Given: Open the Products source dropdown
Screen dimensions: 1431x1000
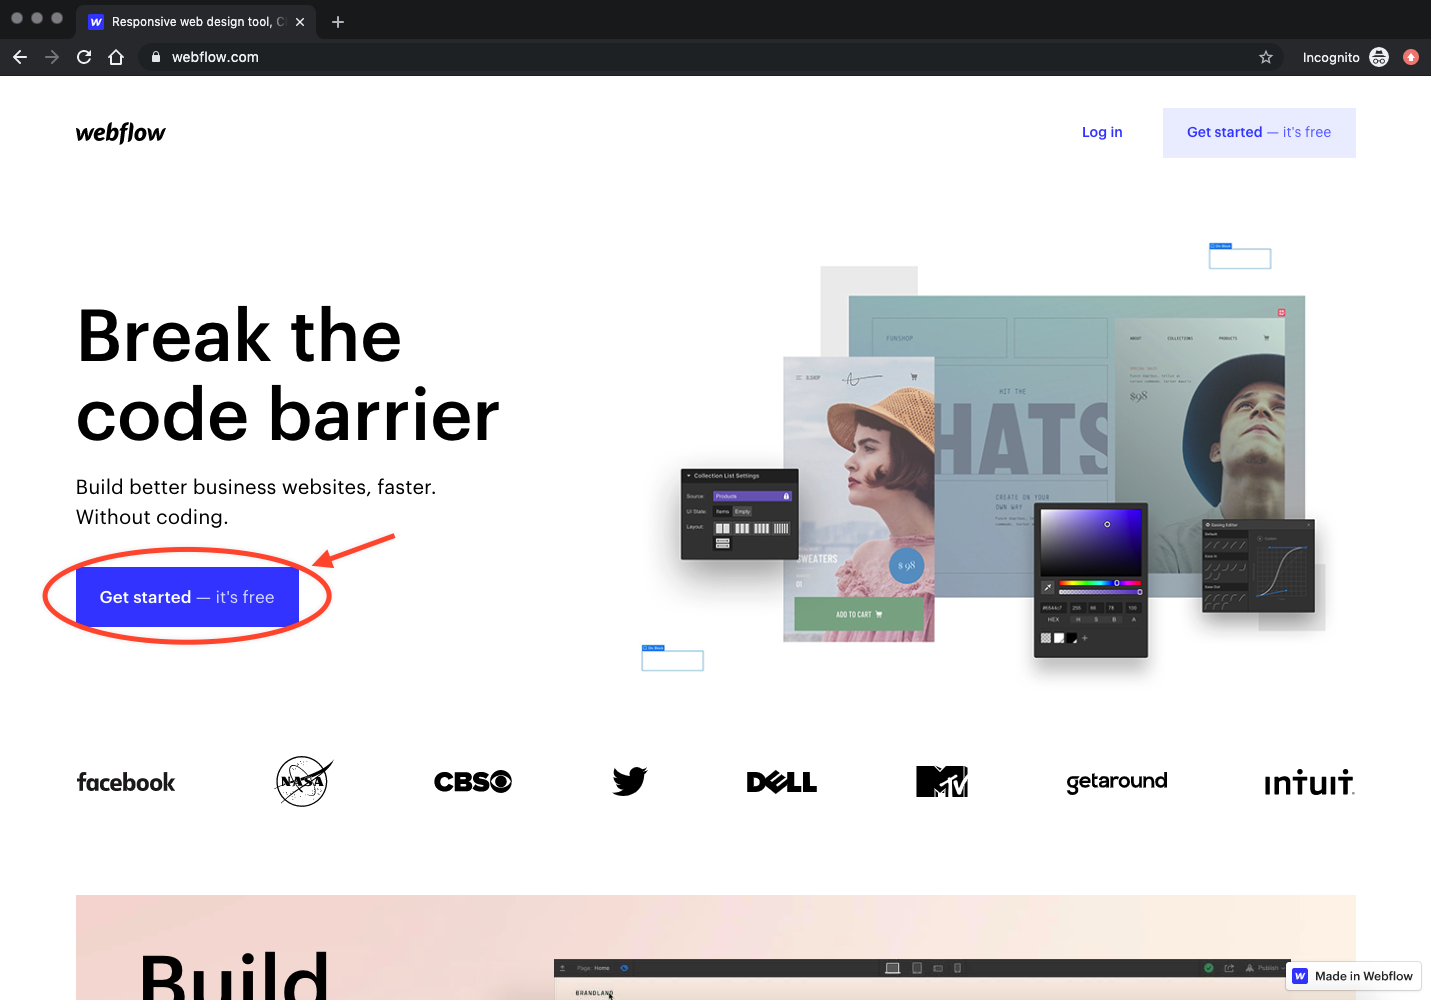Looking at the screenshot, I should [x=752, y=496].
